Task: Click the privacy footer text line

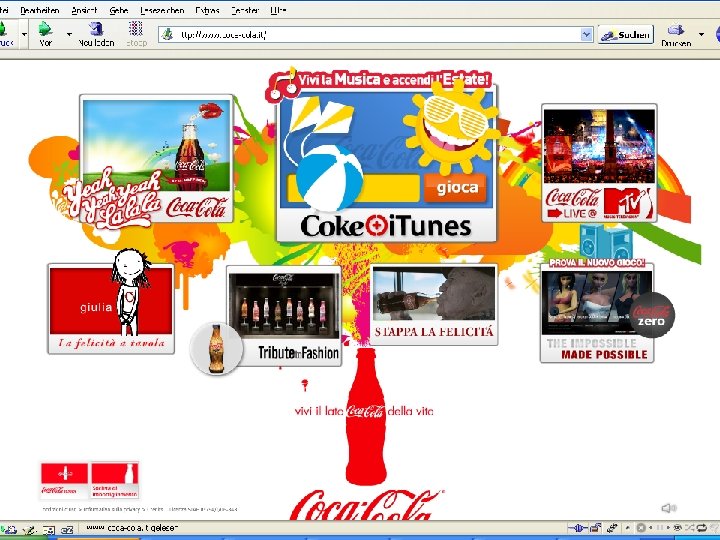Action: click(x=140, y=509)
